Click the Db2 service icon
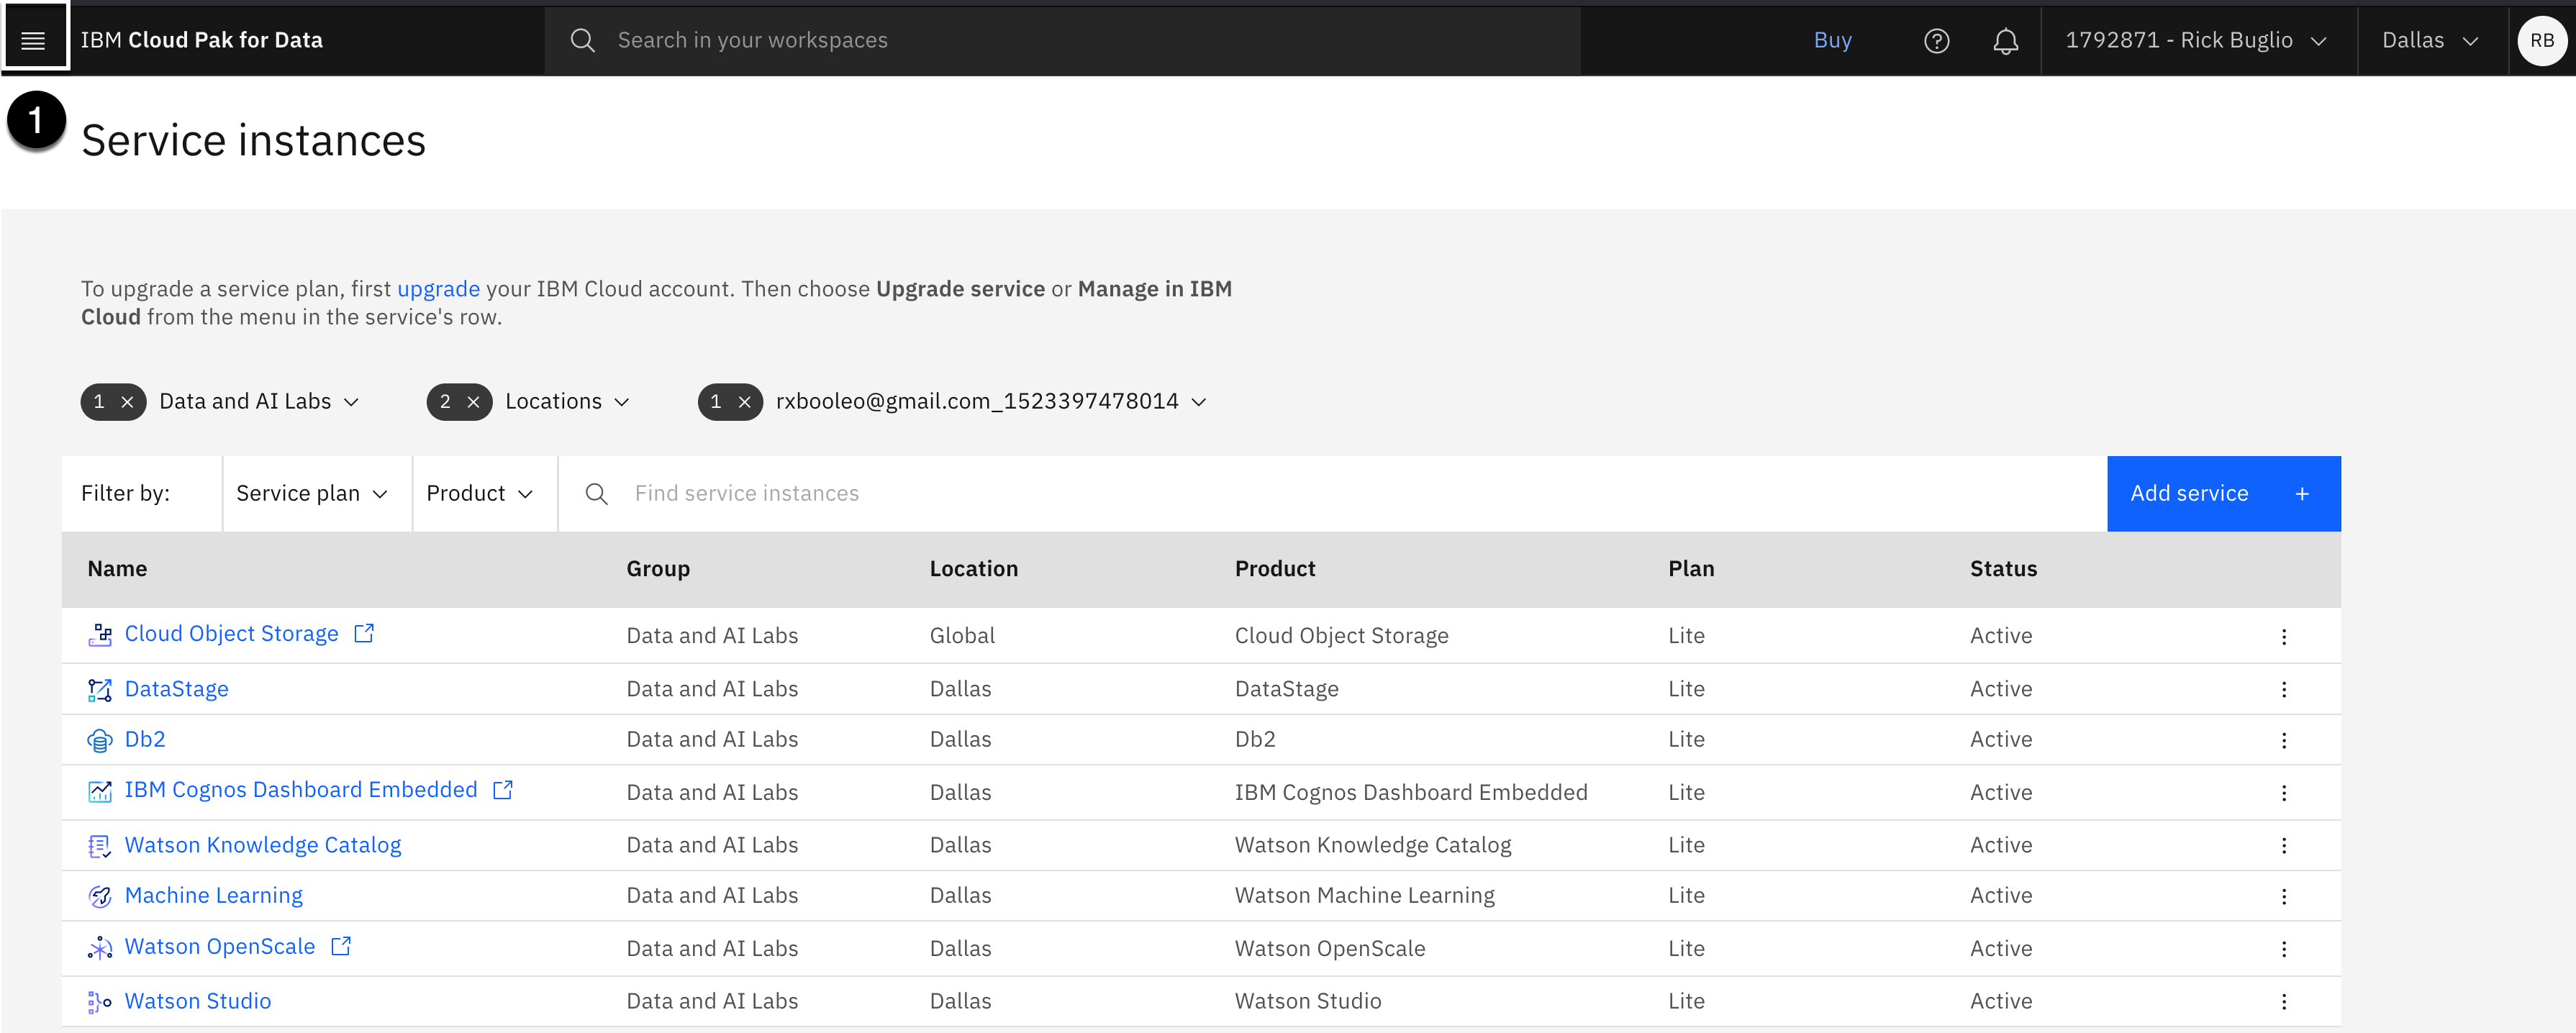The image size is (2576, 1033). pyautogui.click(x=99, y=740)
